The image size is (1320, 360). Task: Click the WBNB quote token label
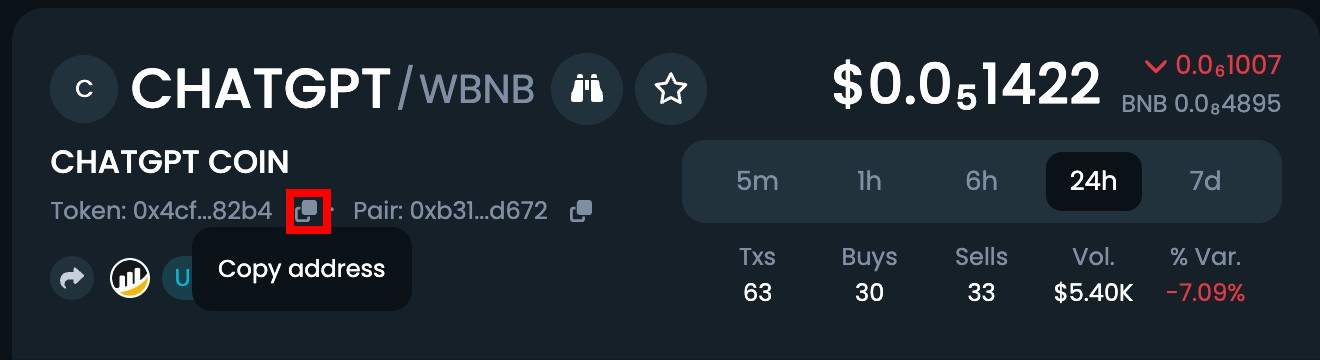476,90
